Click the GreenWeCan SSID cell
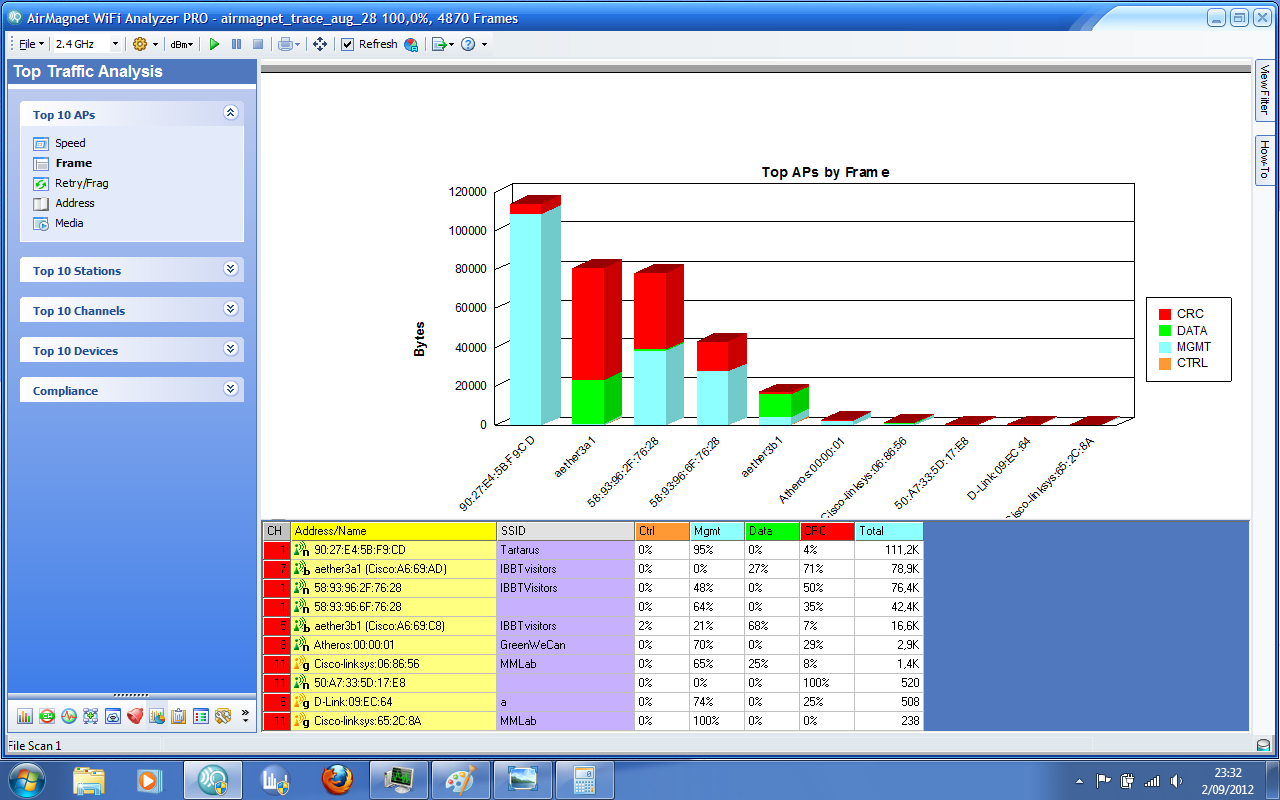The width and height of the screenshot is (1280, 800). point(565,645)
